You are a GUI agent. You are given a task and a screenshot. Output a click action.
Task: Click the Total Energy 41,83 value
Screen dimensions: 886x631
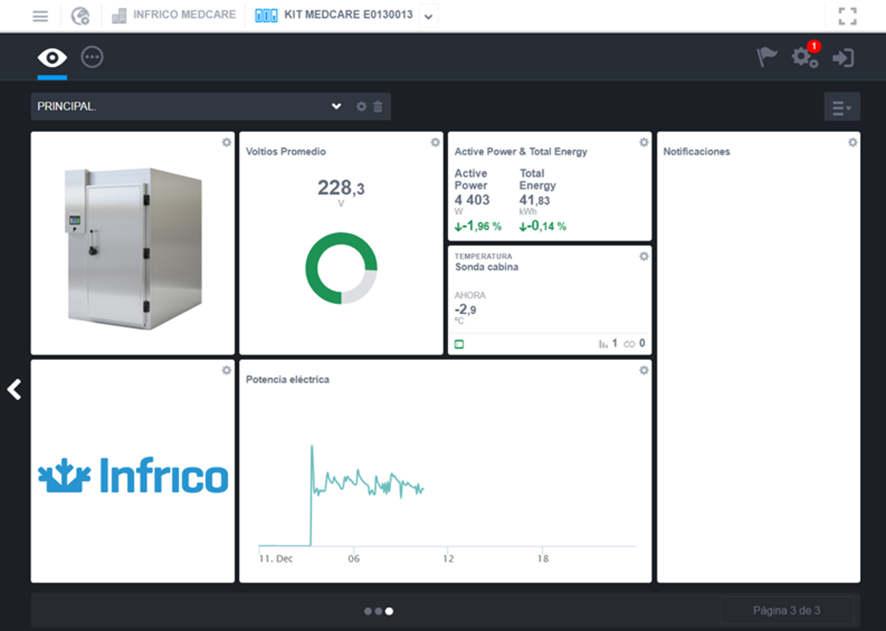tap(535, 200)
